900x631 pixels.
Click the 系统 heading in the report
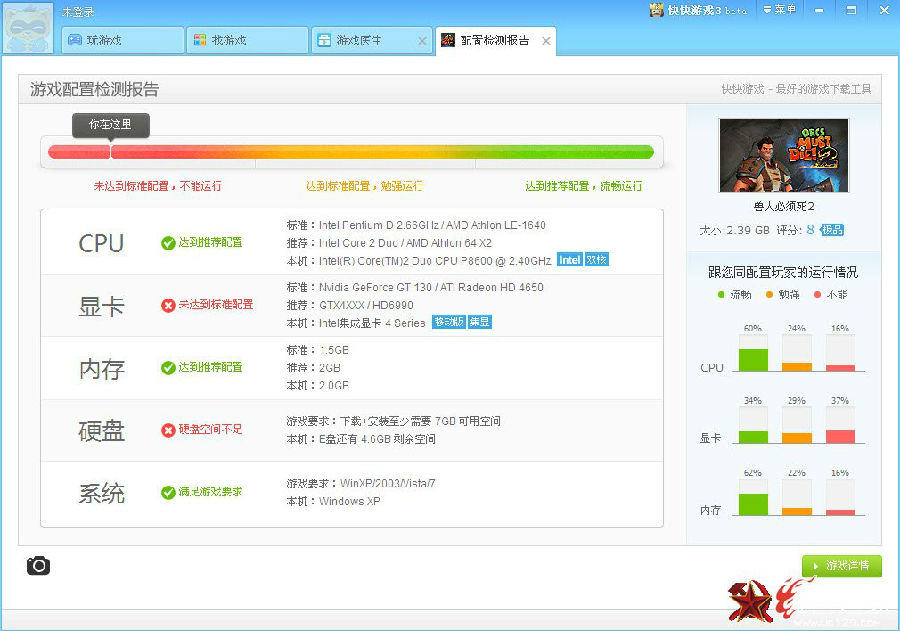102,493
